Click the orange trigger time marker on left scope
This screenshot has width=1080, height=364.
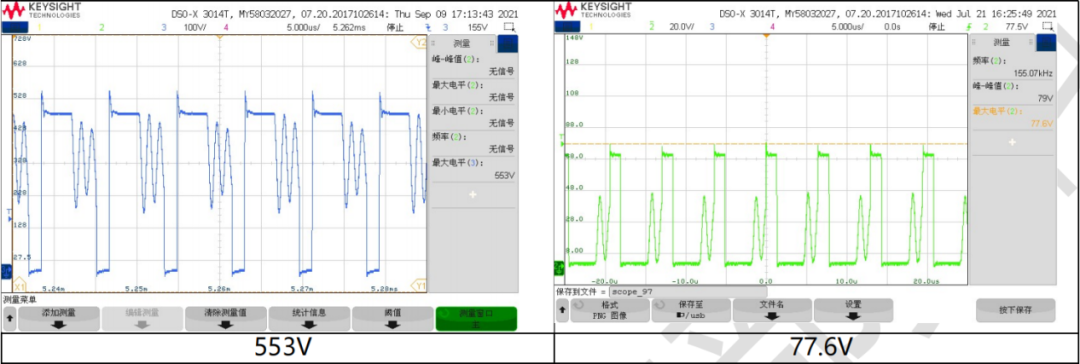[x=219, y=37]
